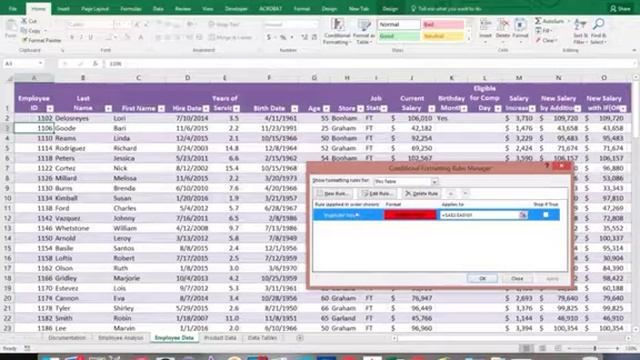640x360 pixels.
Task: Open the File tab
Action: tap(13, 9)
